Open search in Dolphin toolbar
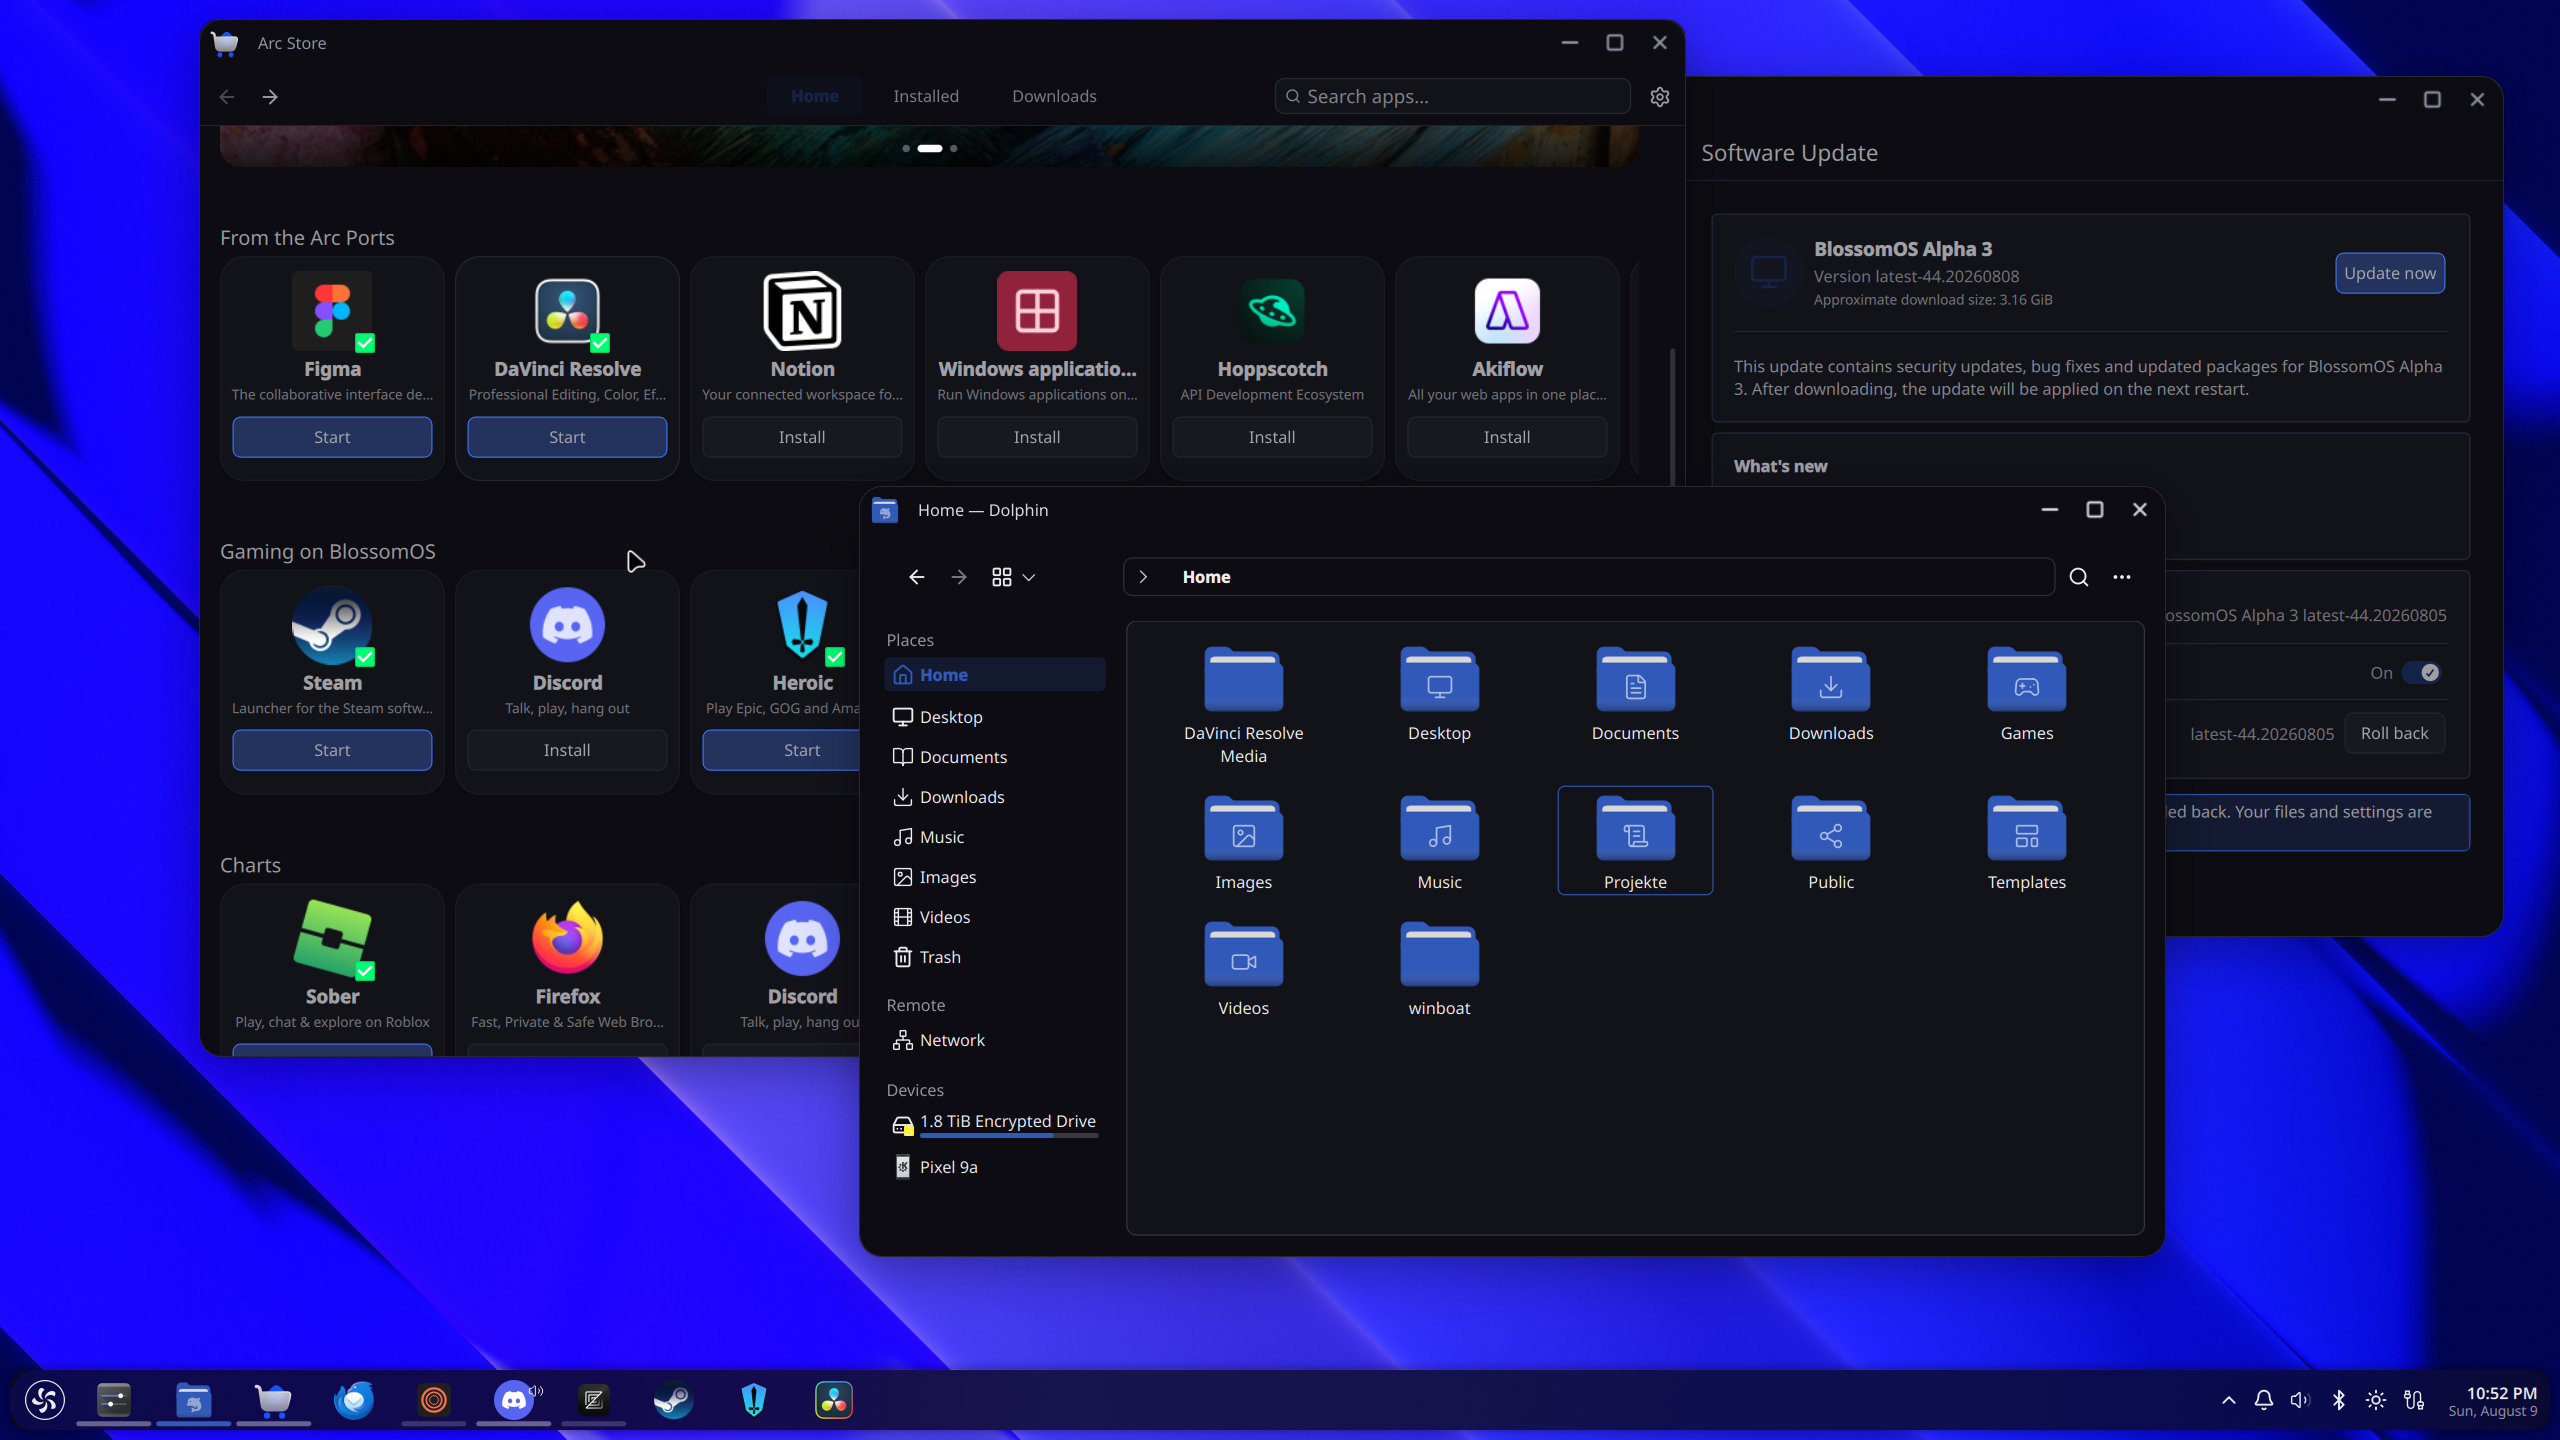 [x=2079, y=577]
